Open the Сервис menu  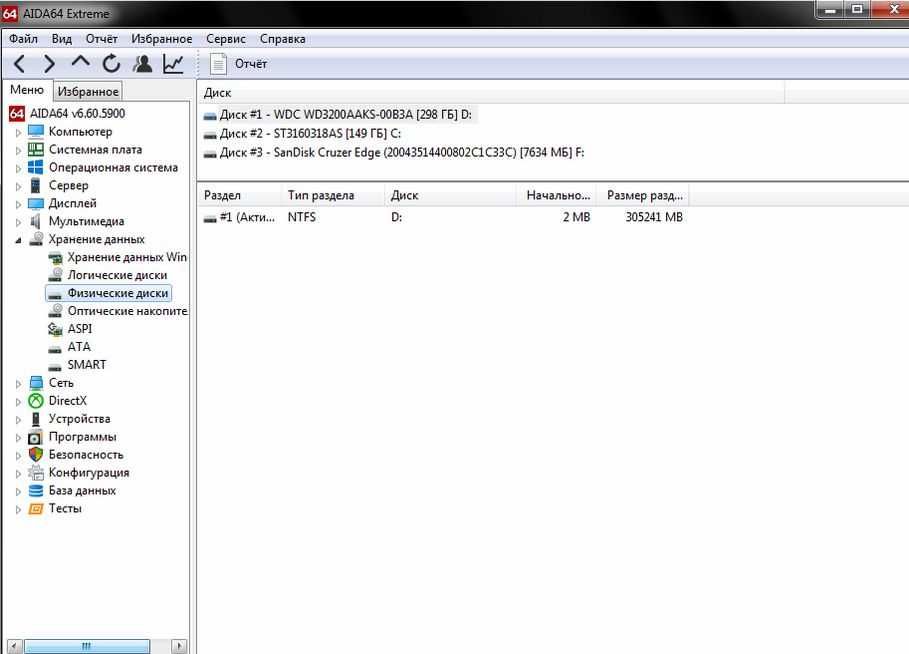(x=226, y=39)
